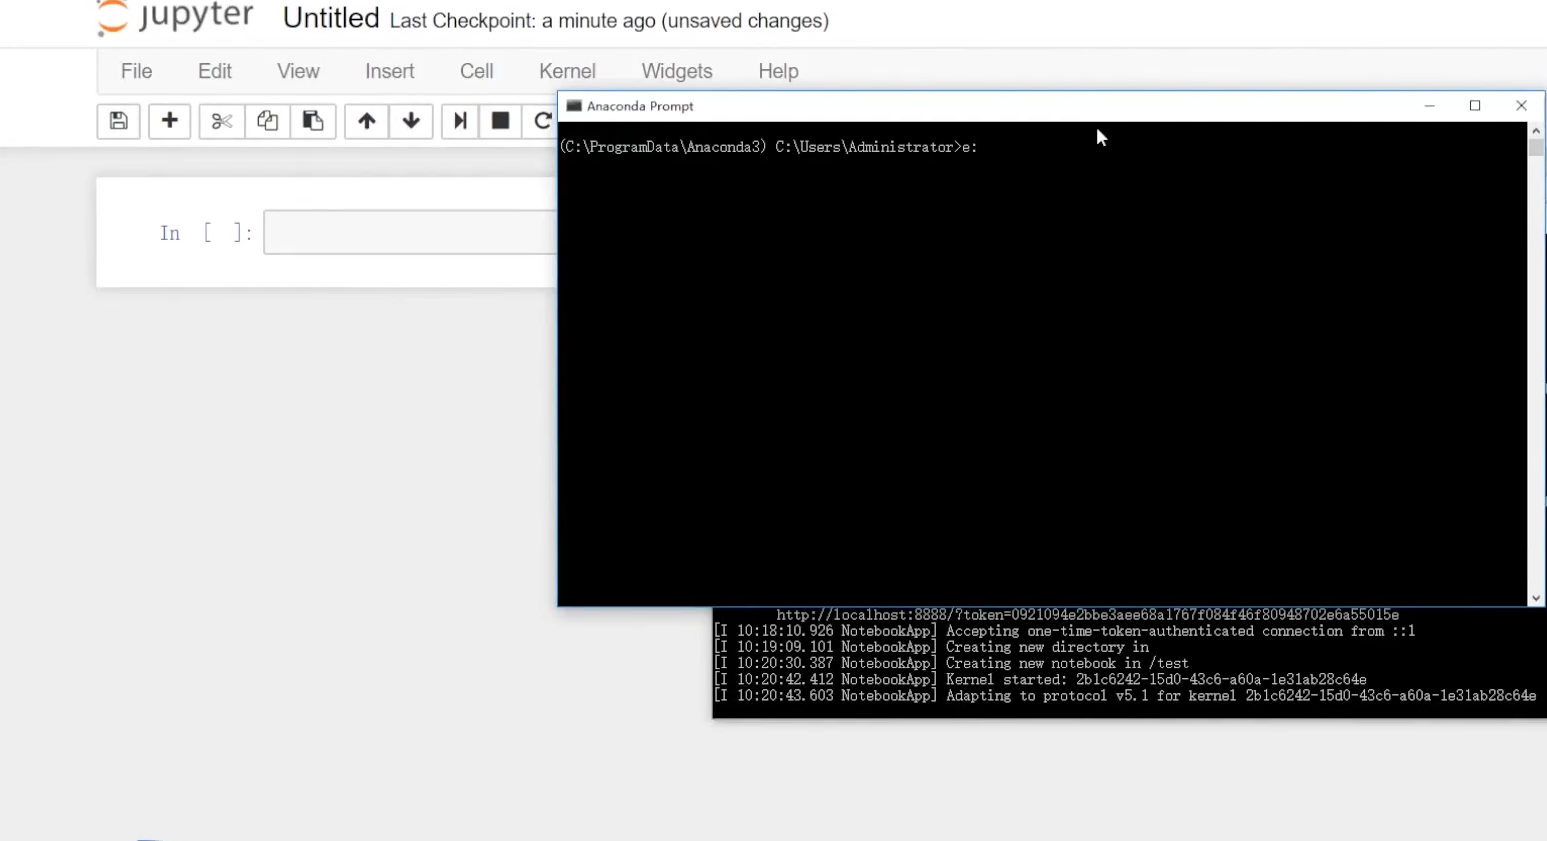Run the current cell button
Viewport: 1547px width, 841px height.
pos(460,121)
